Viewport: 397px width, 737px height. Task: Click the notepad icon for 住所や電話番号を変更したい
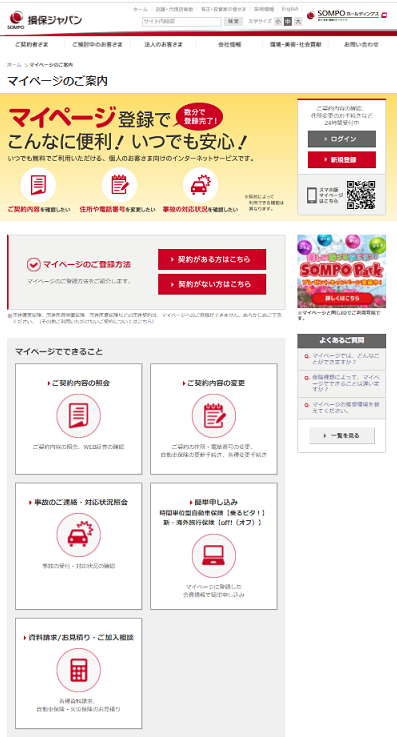(119, 185)
